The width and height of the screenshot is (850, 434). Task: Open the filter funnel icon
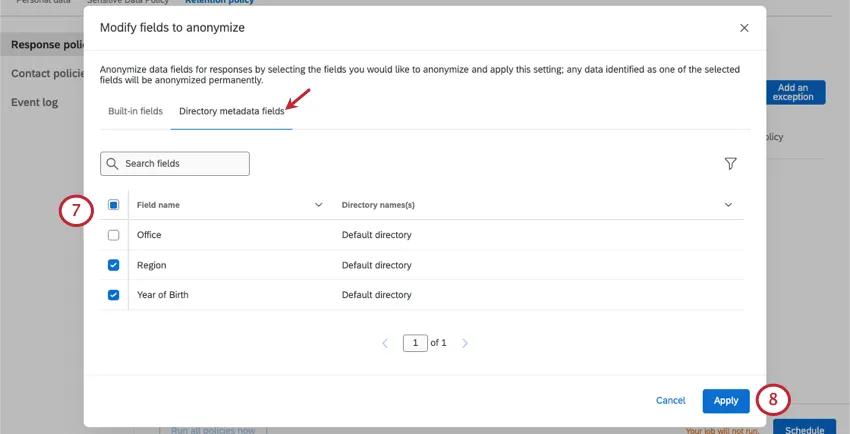(730, 164)
